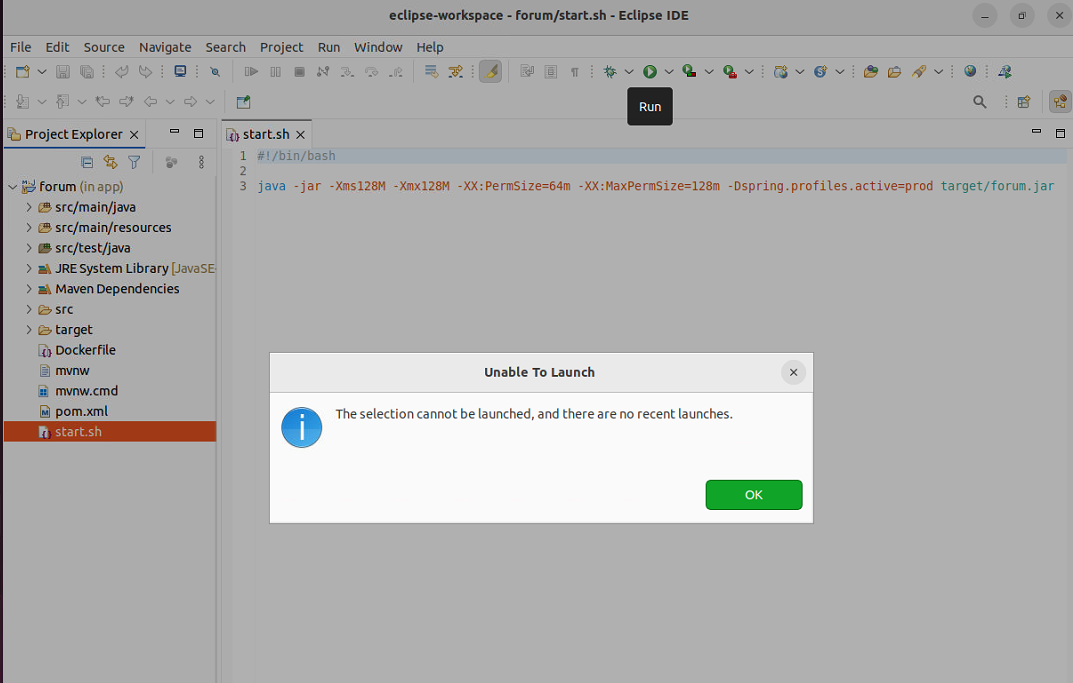1073x683 pixels.
Task: Open the Debug button dropdown arrow
Action: click(629, 71)
